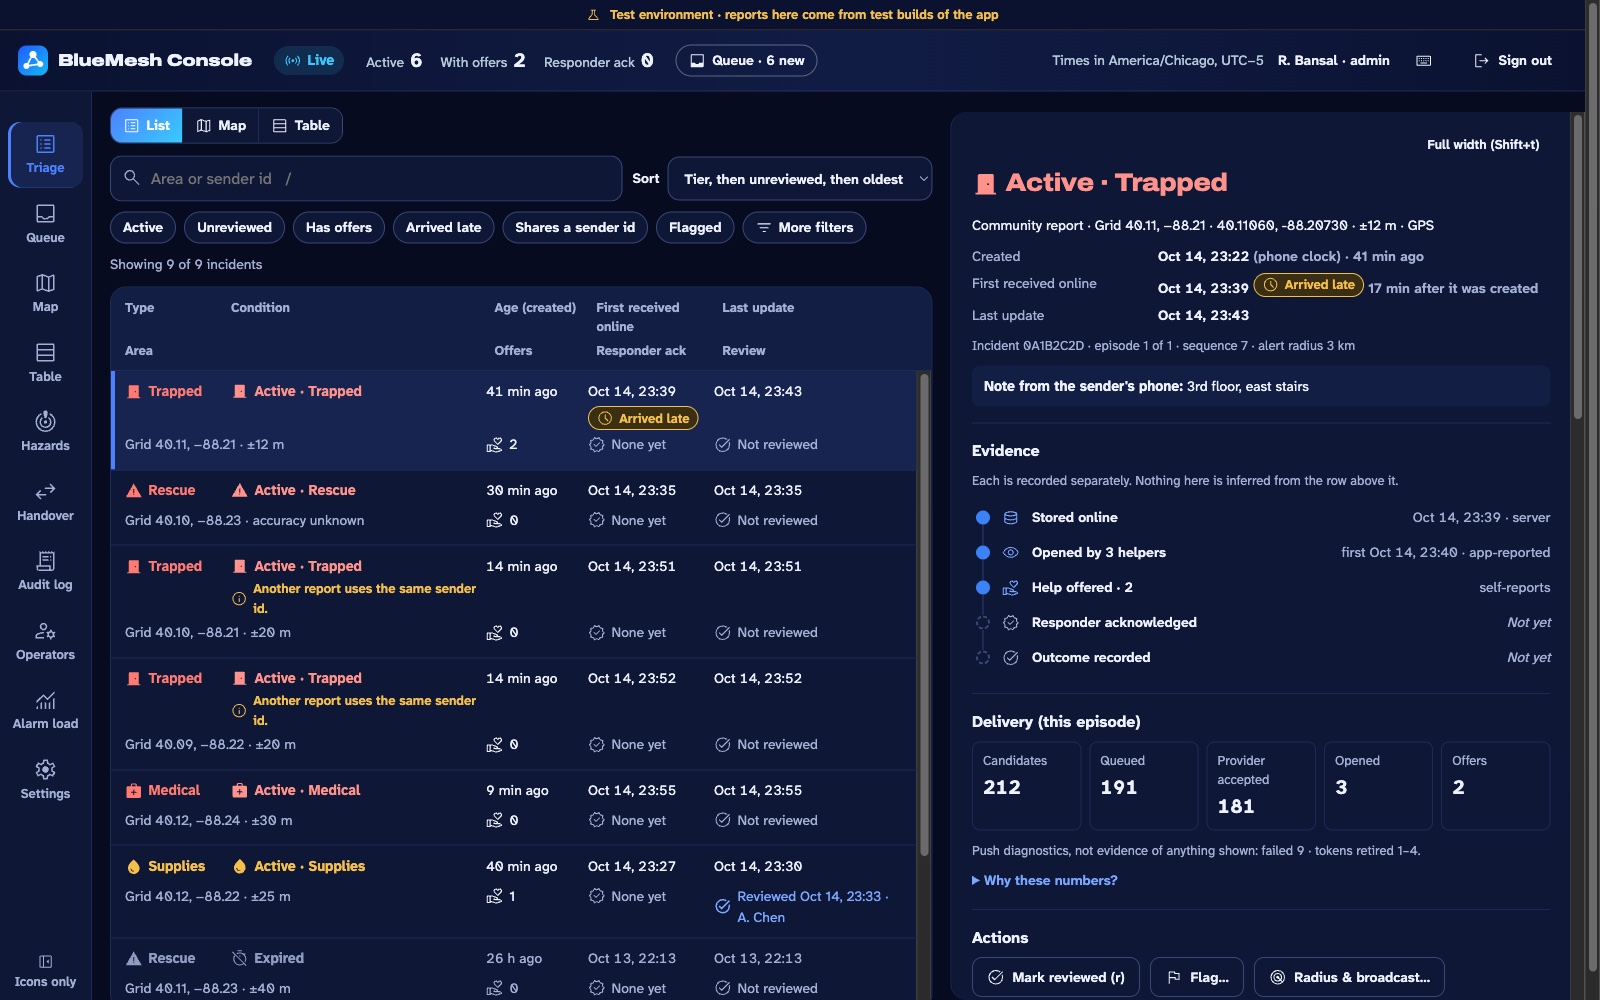Open Settings in the sidebar
1600x1000 pixels.
(45, 780)
